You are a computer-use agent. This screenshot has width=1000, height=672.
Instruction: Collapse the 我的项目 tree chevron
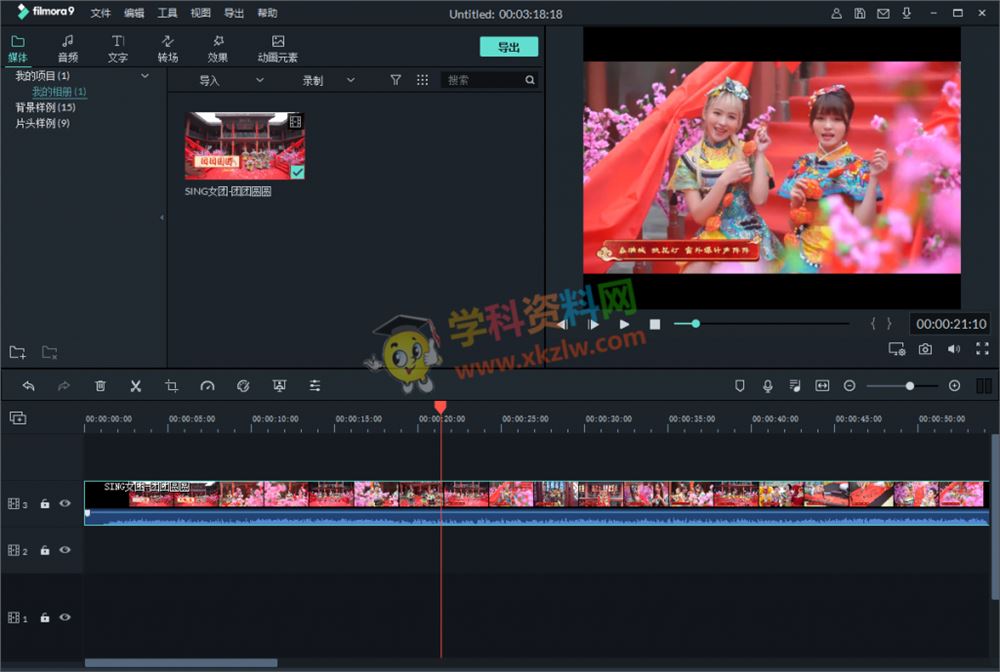[x=145, y=76]
